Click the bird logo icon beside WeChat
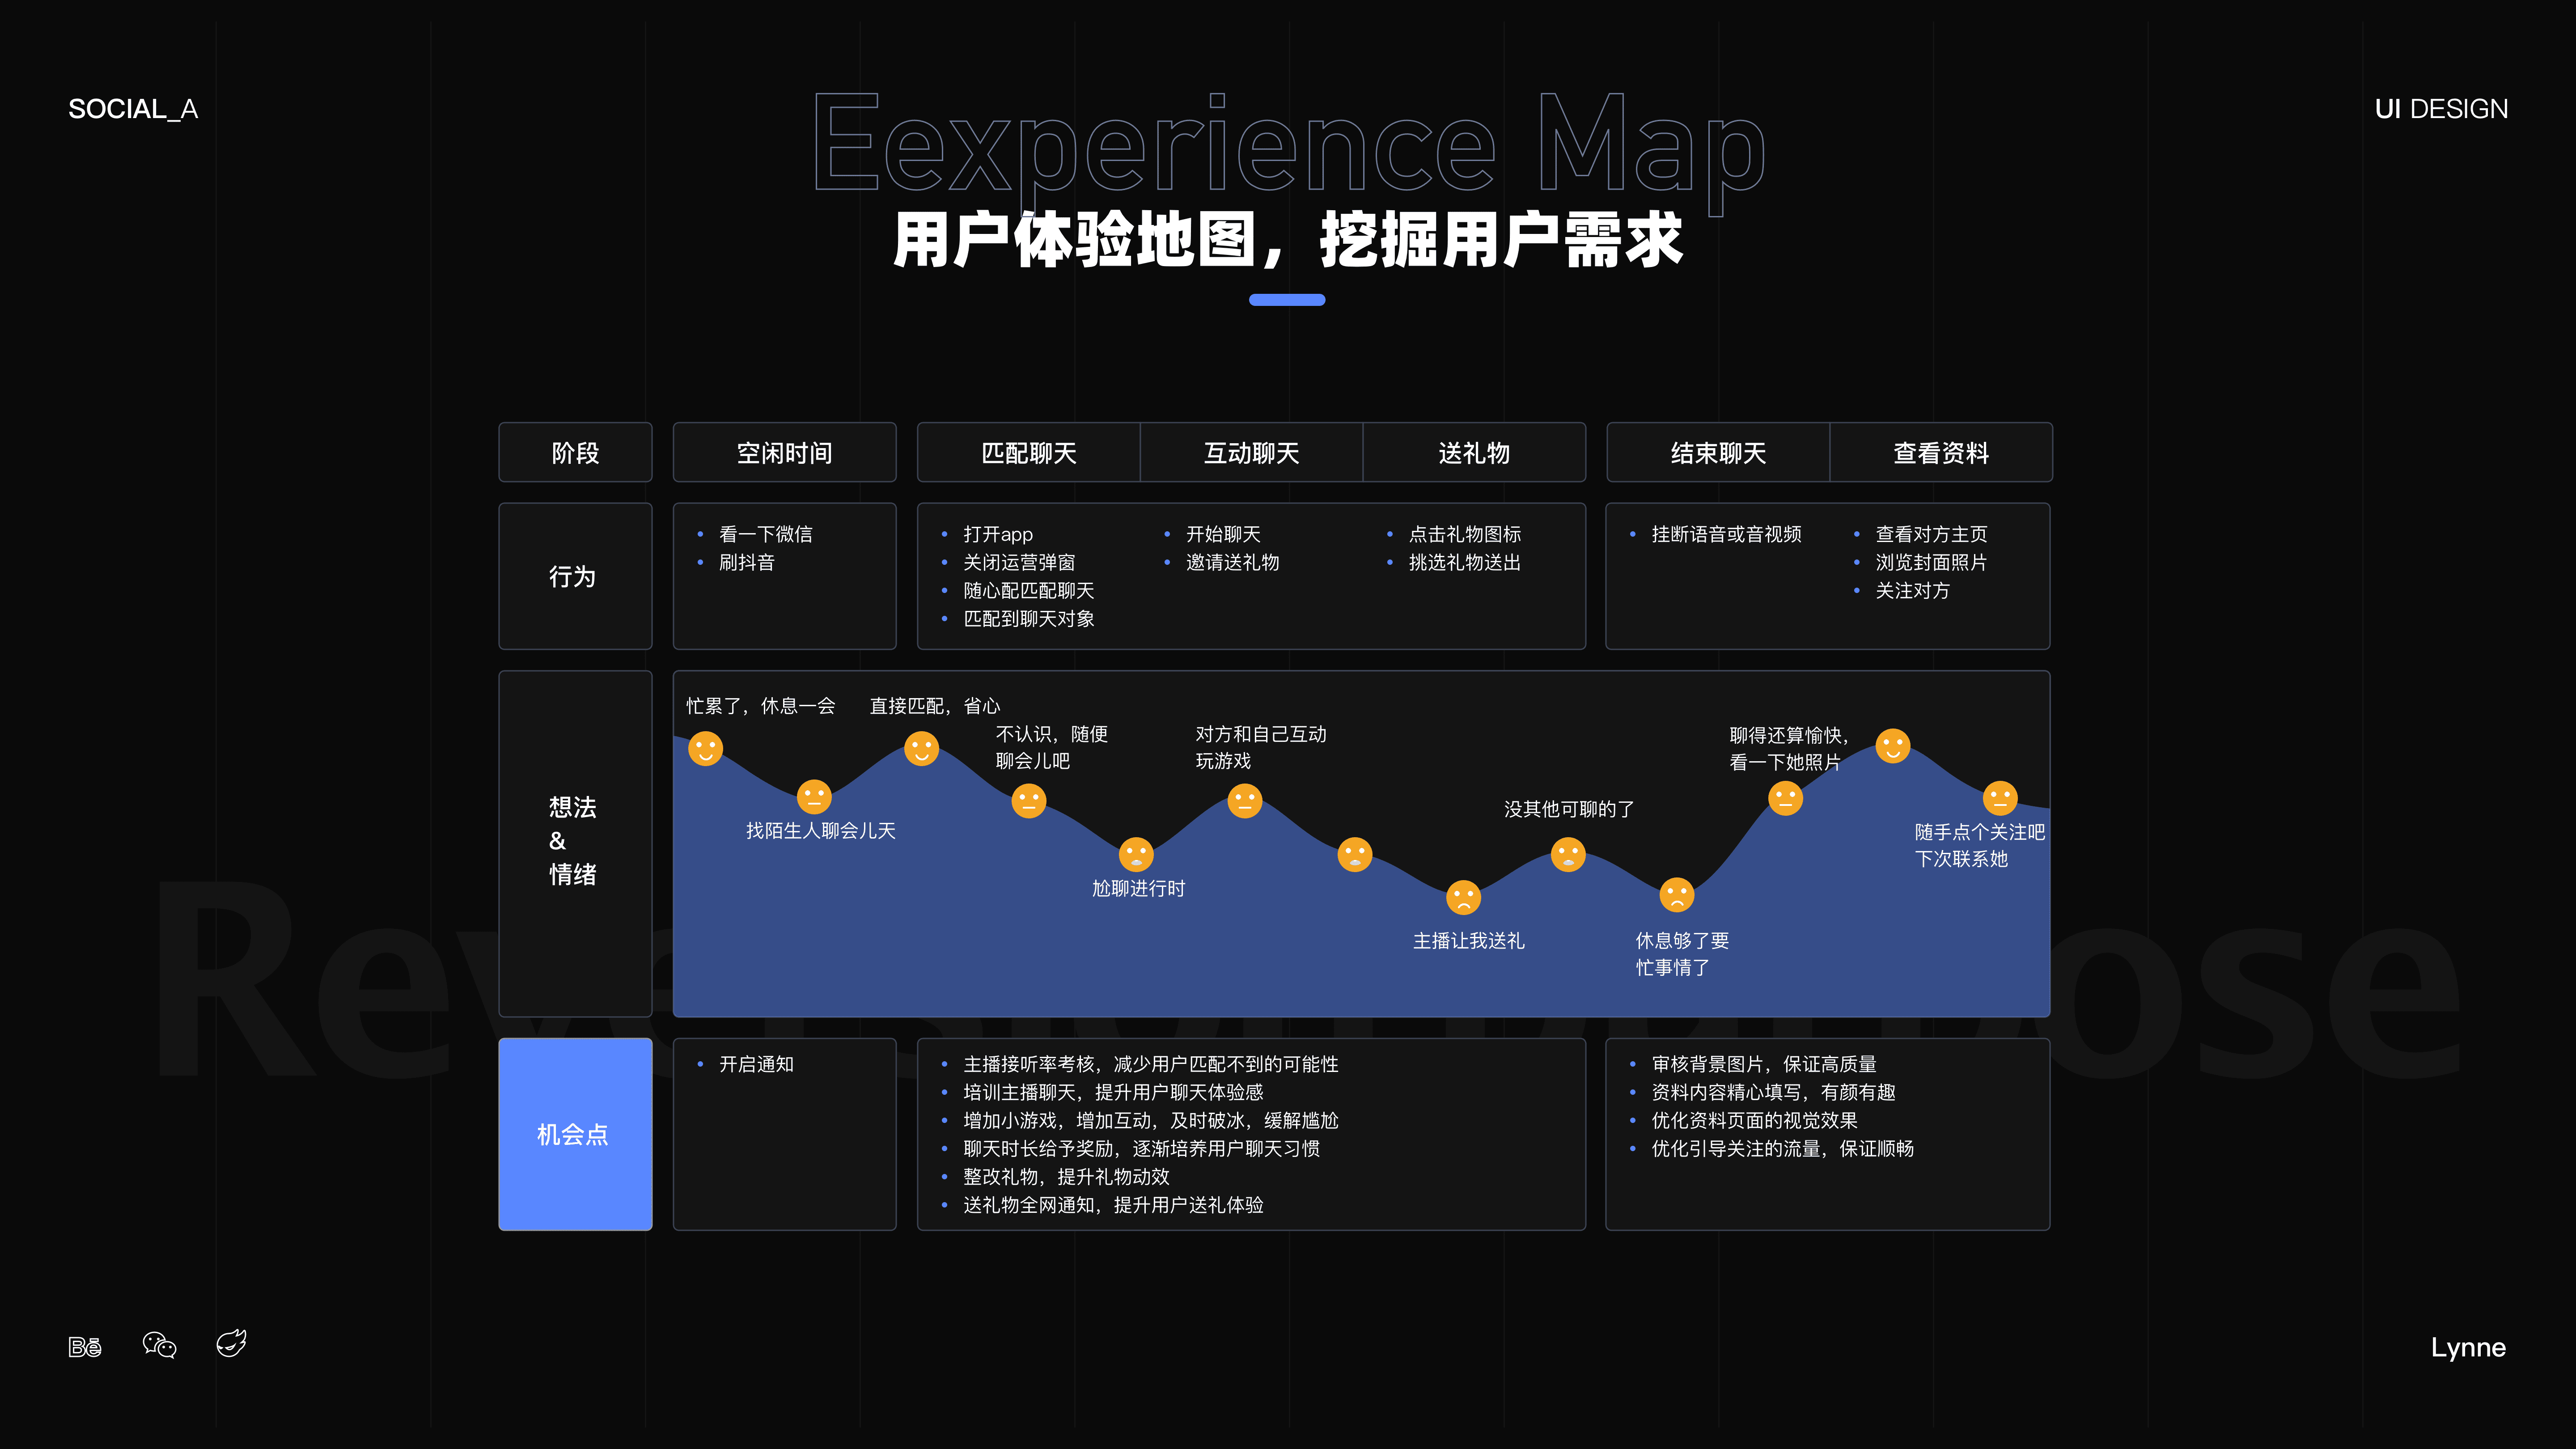 [x=231, y=1343]
